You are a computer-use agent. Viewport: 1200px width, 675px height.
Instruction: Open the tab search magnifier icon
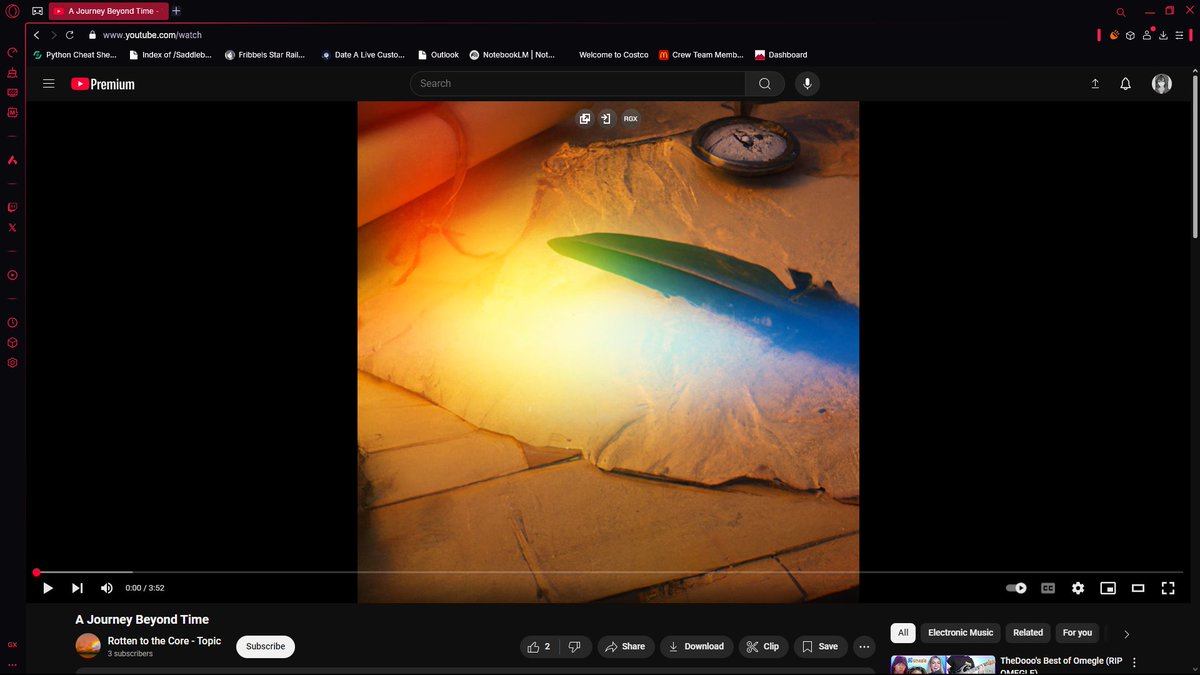click(1120, 12)
